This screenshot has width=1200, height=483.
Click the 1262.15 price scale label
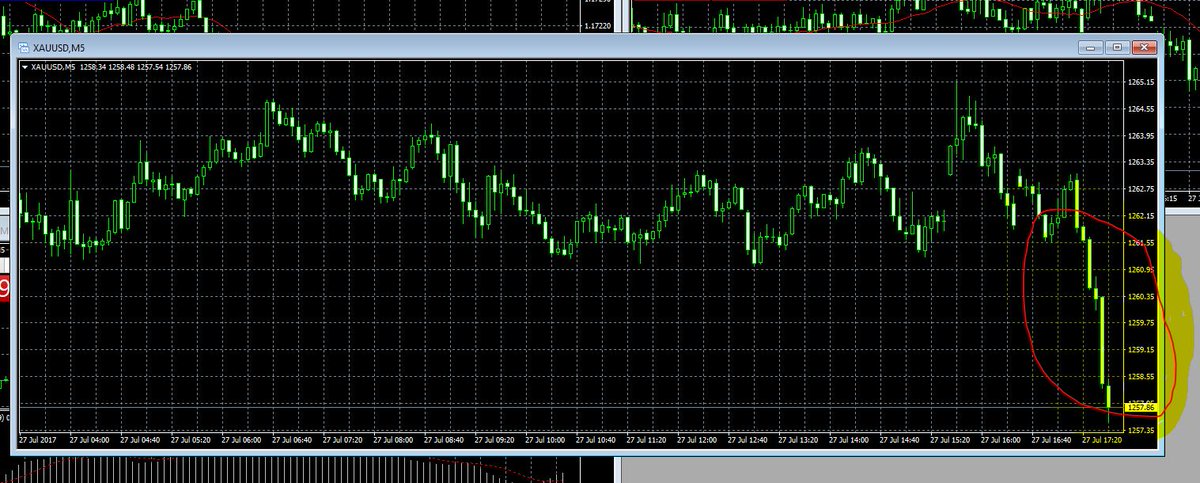tap(1141, 216)
